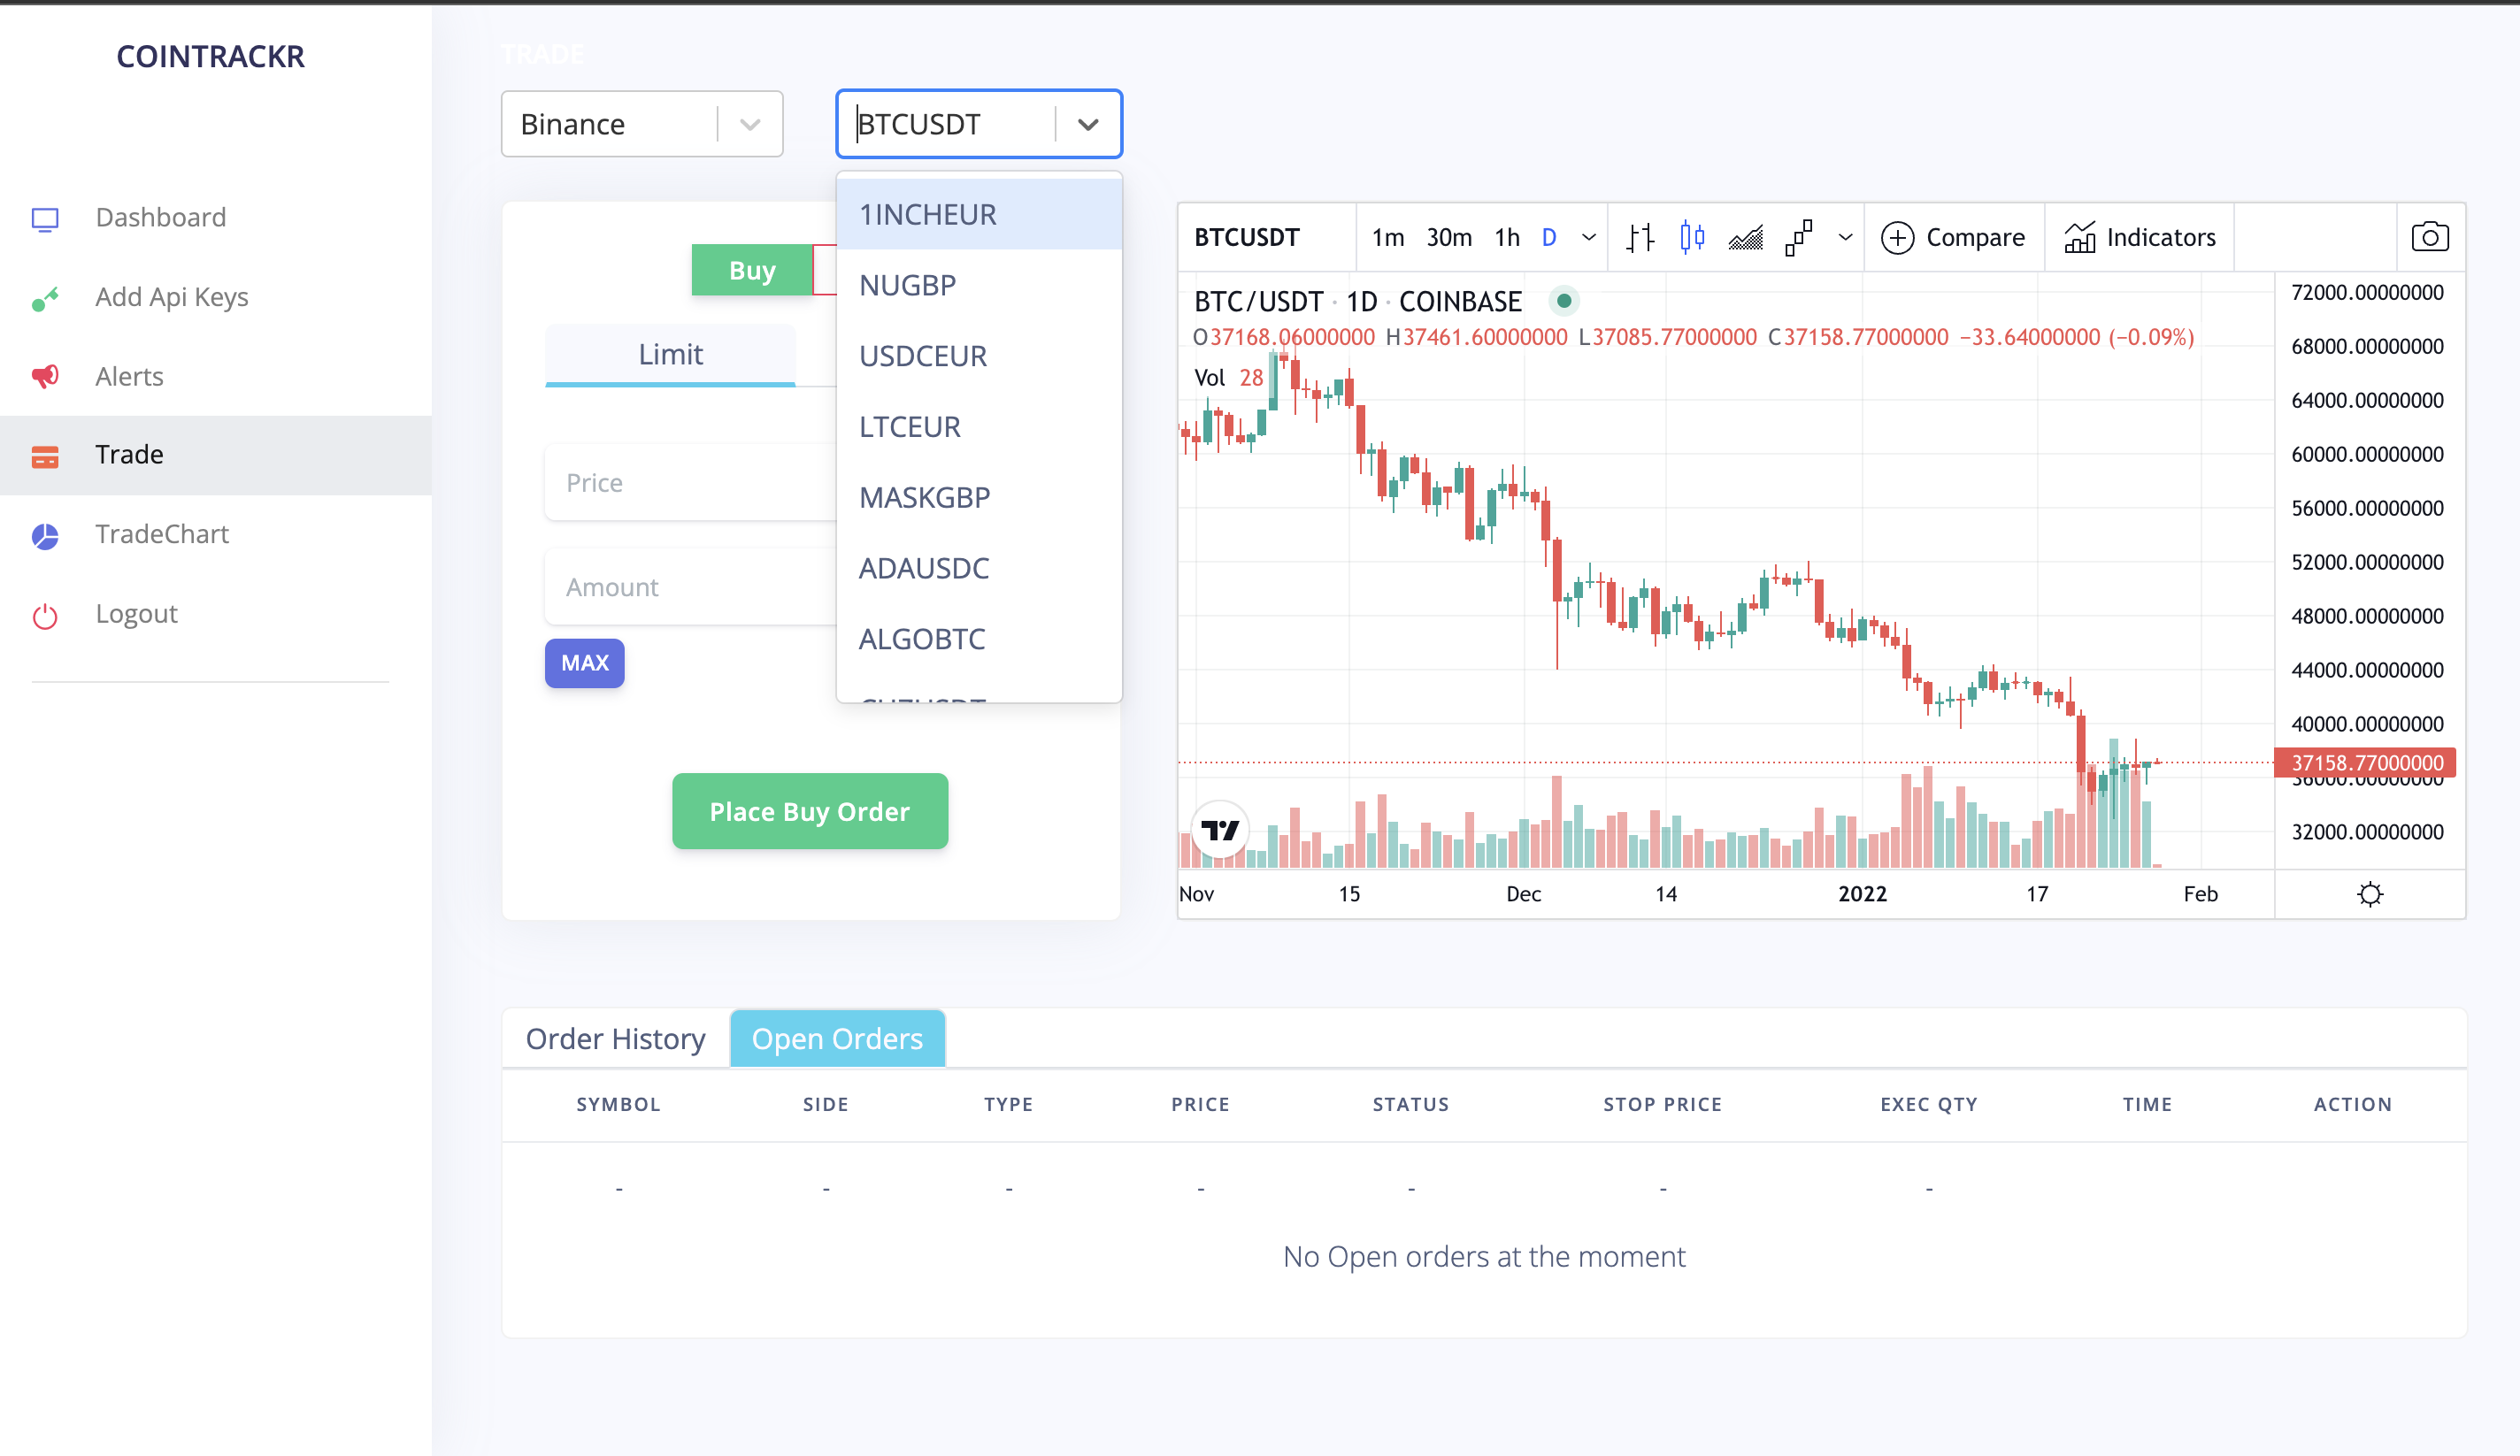Screen dimensions: 2520x1456
Task: Switch to the Limit order tab
Action: (x=670, y=354)
